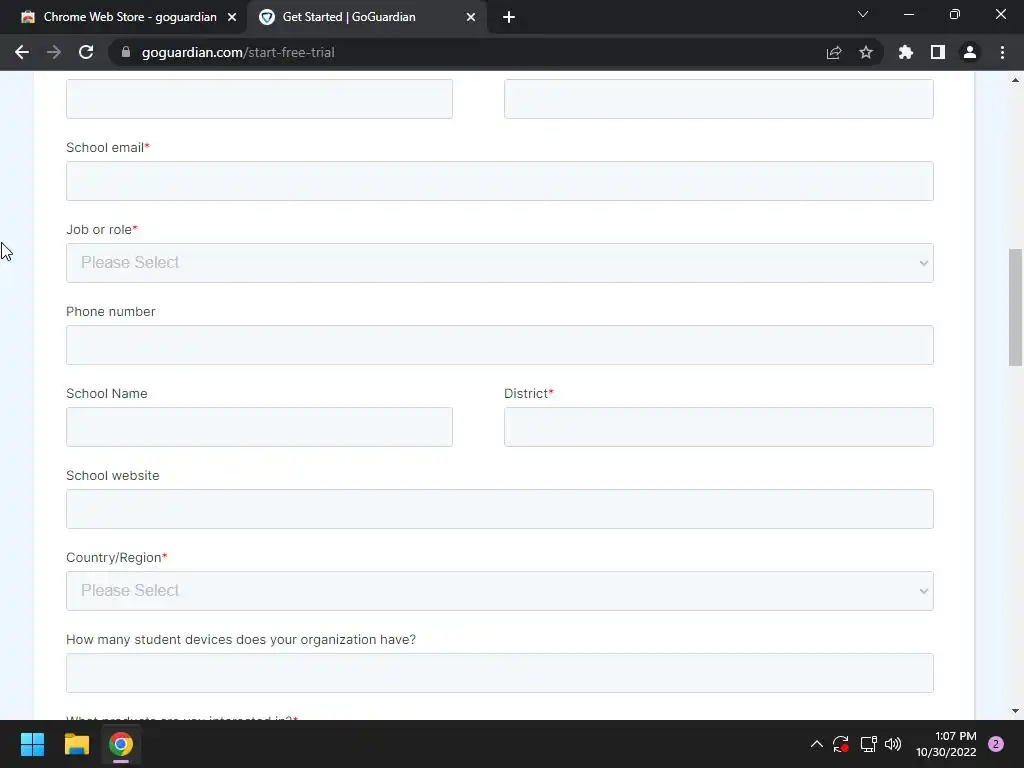Open the tab search chevron
Viewport: 1024px width, 768px height.
[863, 14]
